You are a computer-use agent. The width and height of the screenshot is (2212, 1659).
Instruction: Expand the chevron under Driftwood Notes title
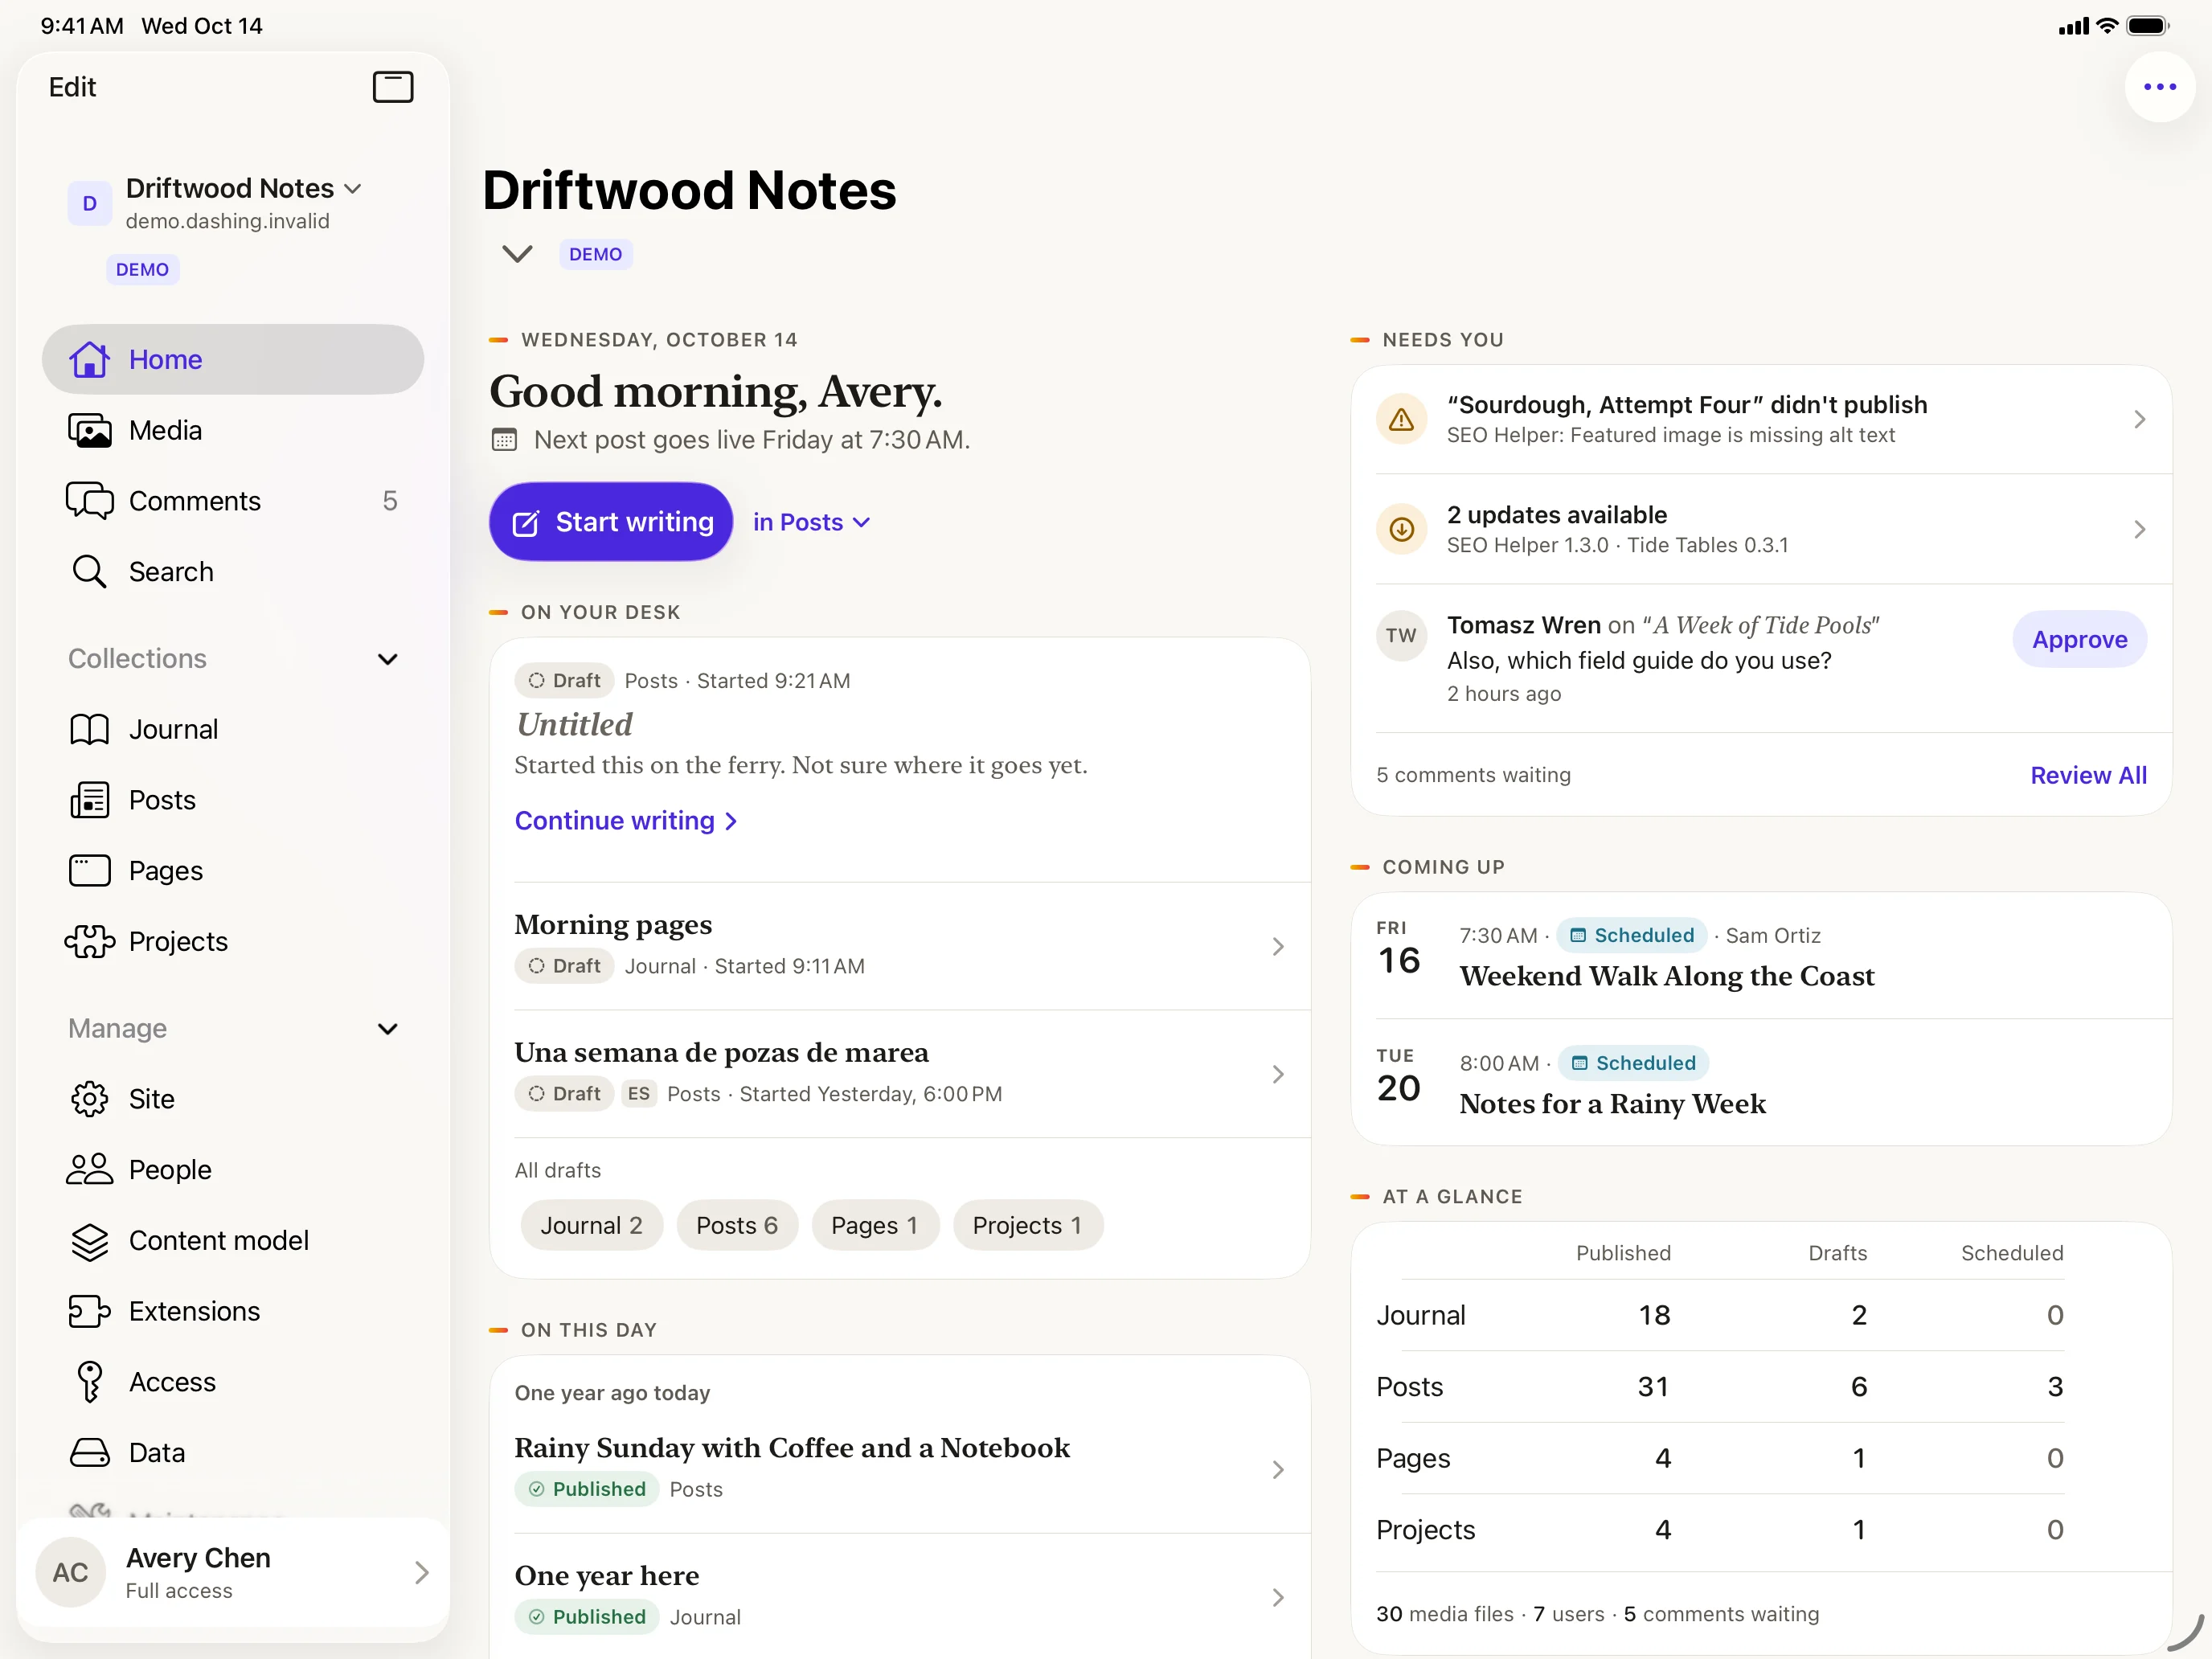click(x=517, y=254)
